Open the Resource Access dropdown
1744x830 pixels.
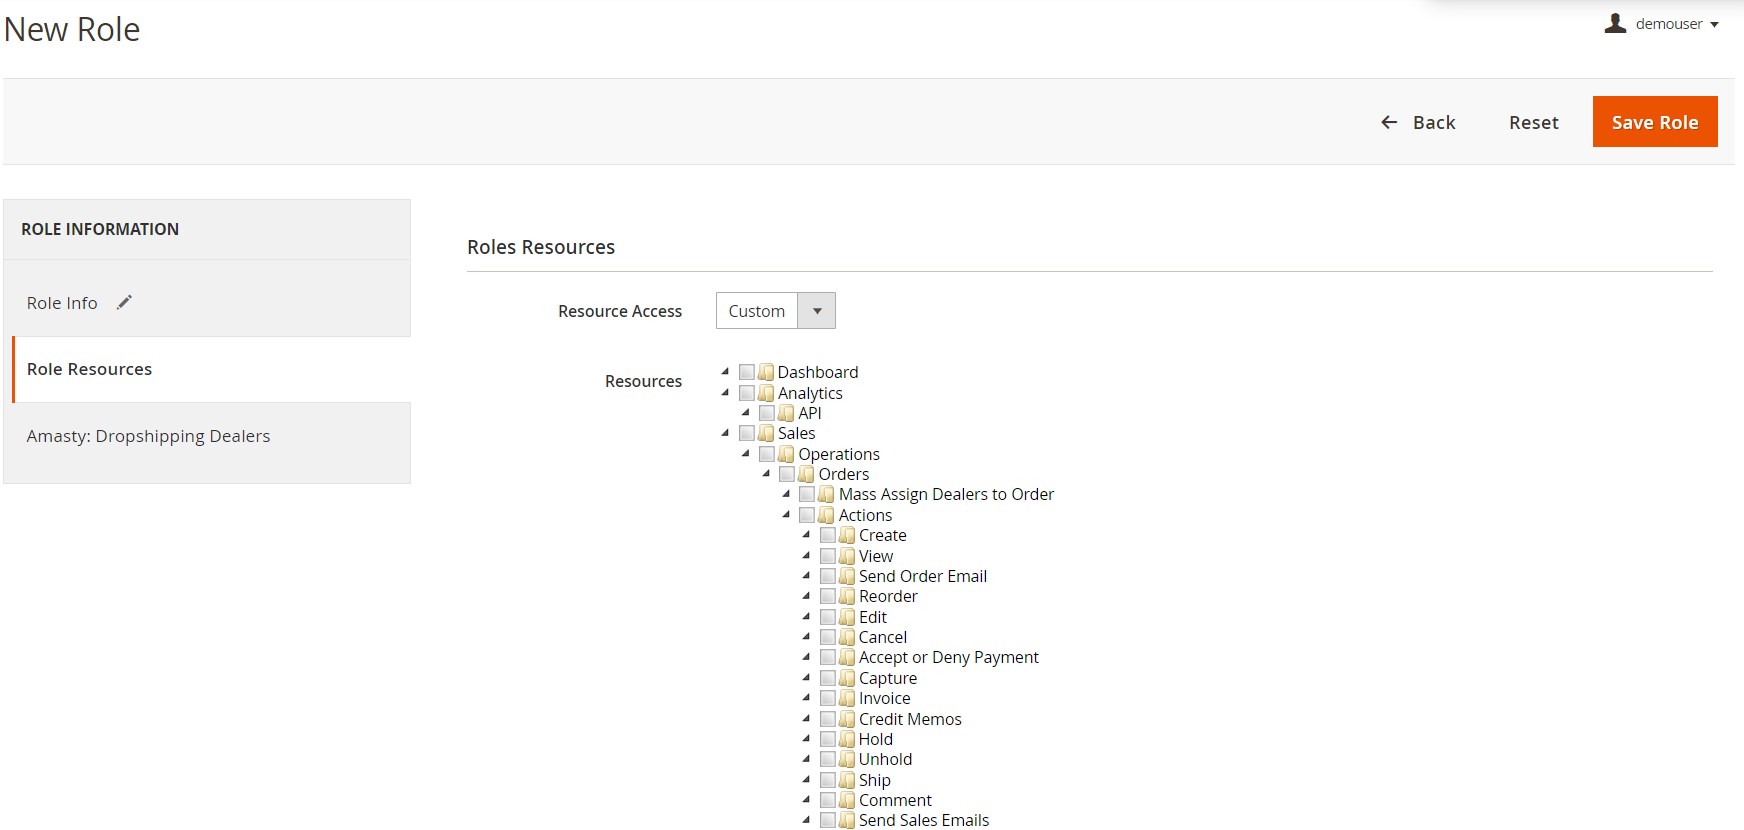tap(775, 311)
